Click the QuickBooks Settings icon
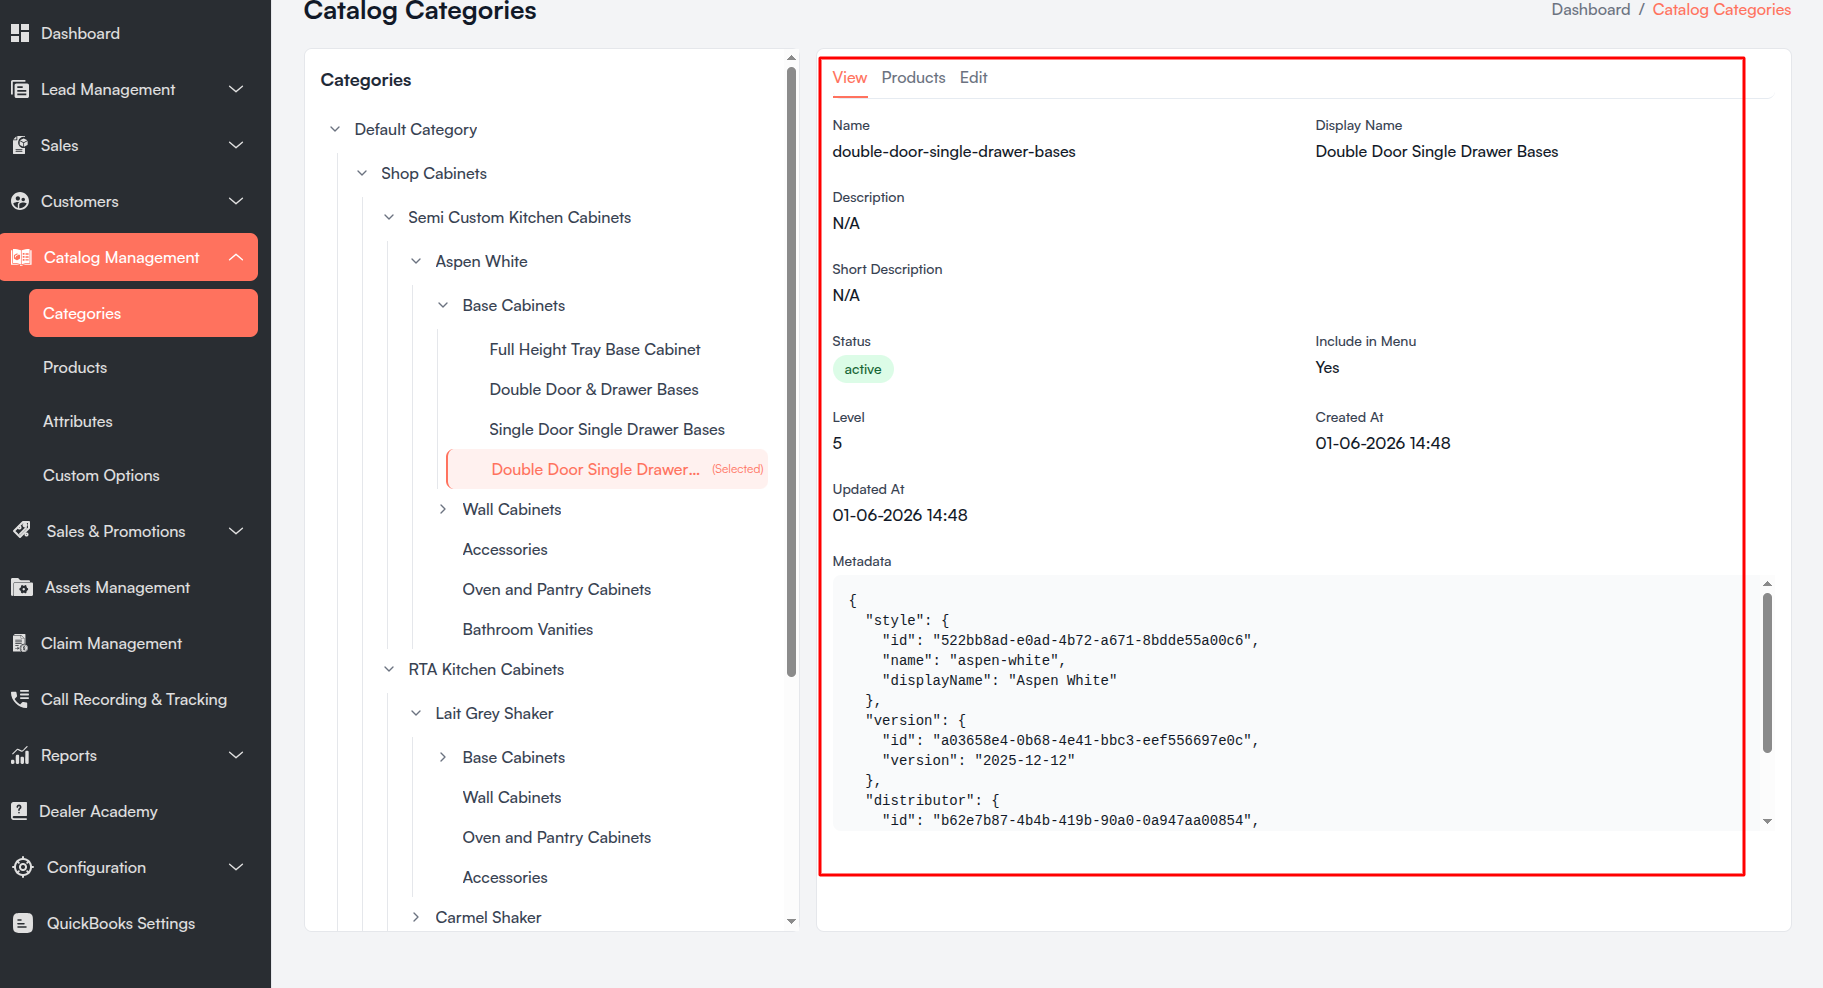Image resolution: width=1823 pixels, height=988 pixels. point(23,923)
